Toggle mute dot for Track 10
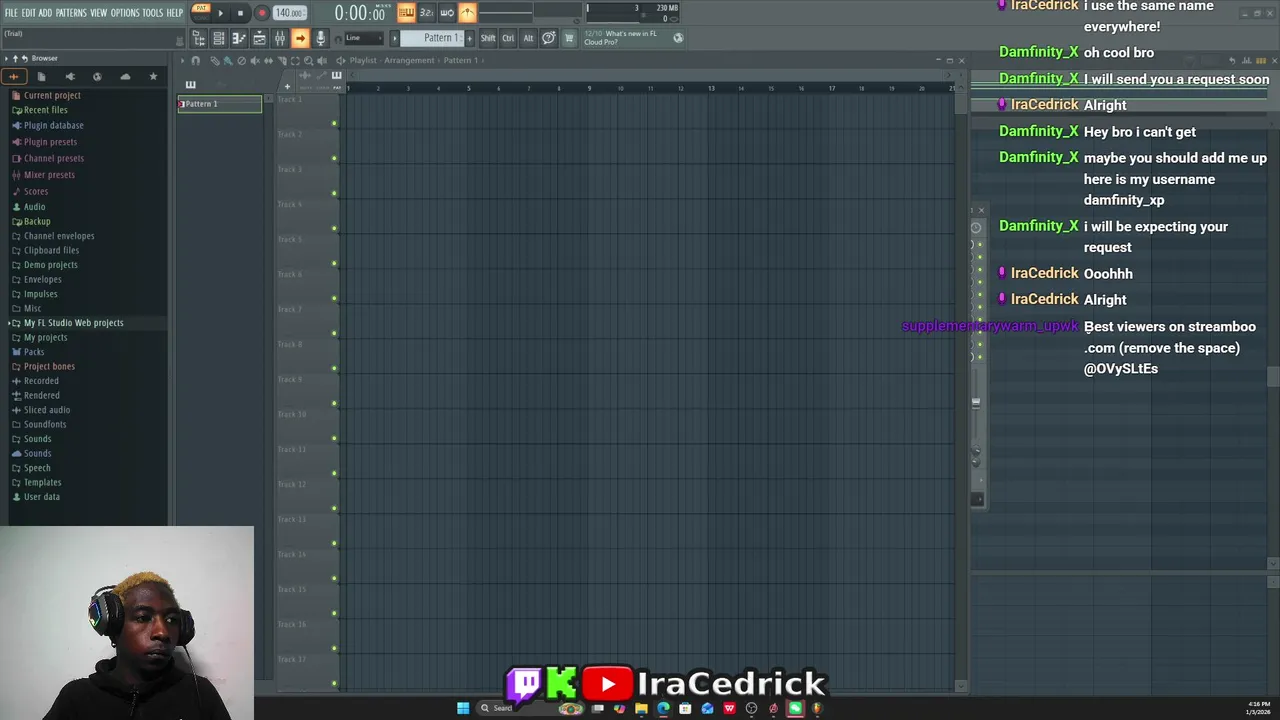The height and width of the screenshot is (720, 1280). 334,438
